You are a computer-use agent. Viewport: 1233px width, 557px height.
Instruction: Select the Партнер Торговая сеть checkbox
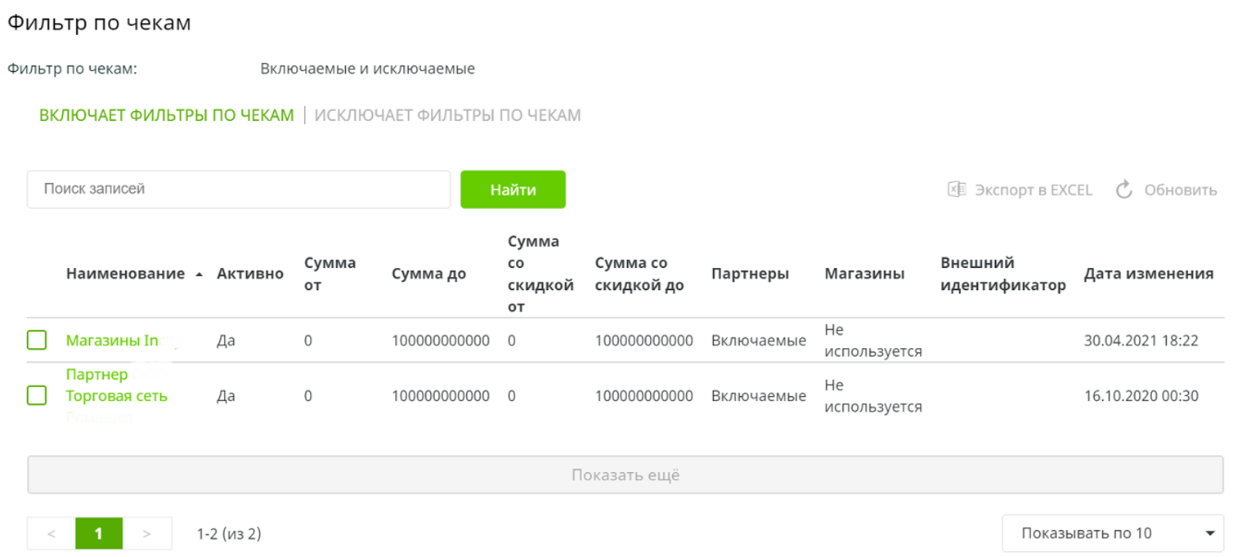(37, 396)
